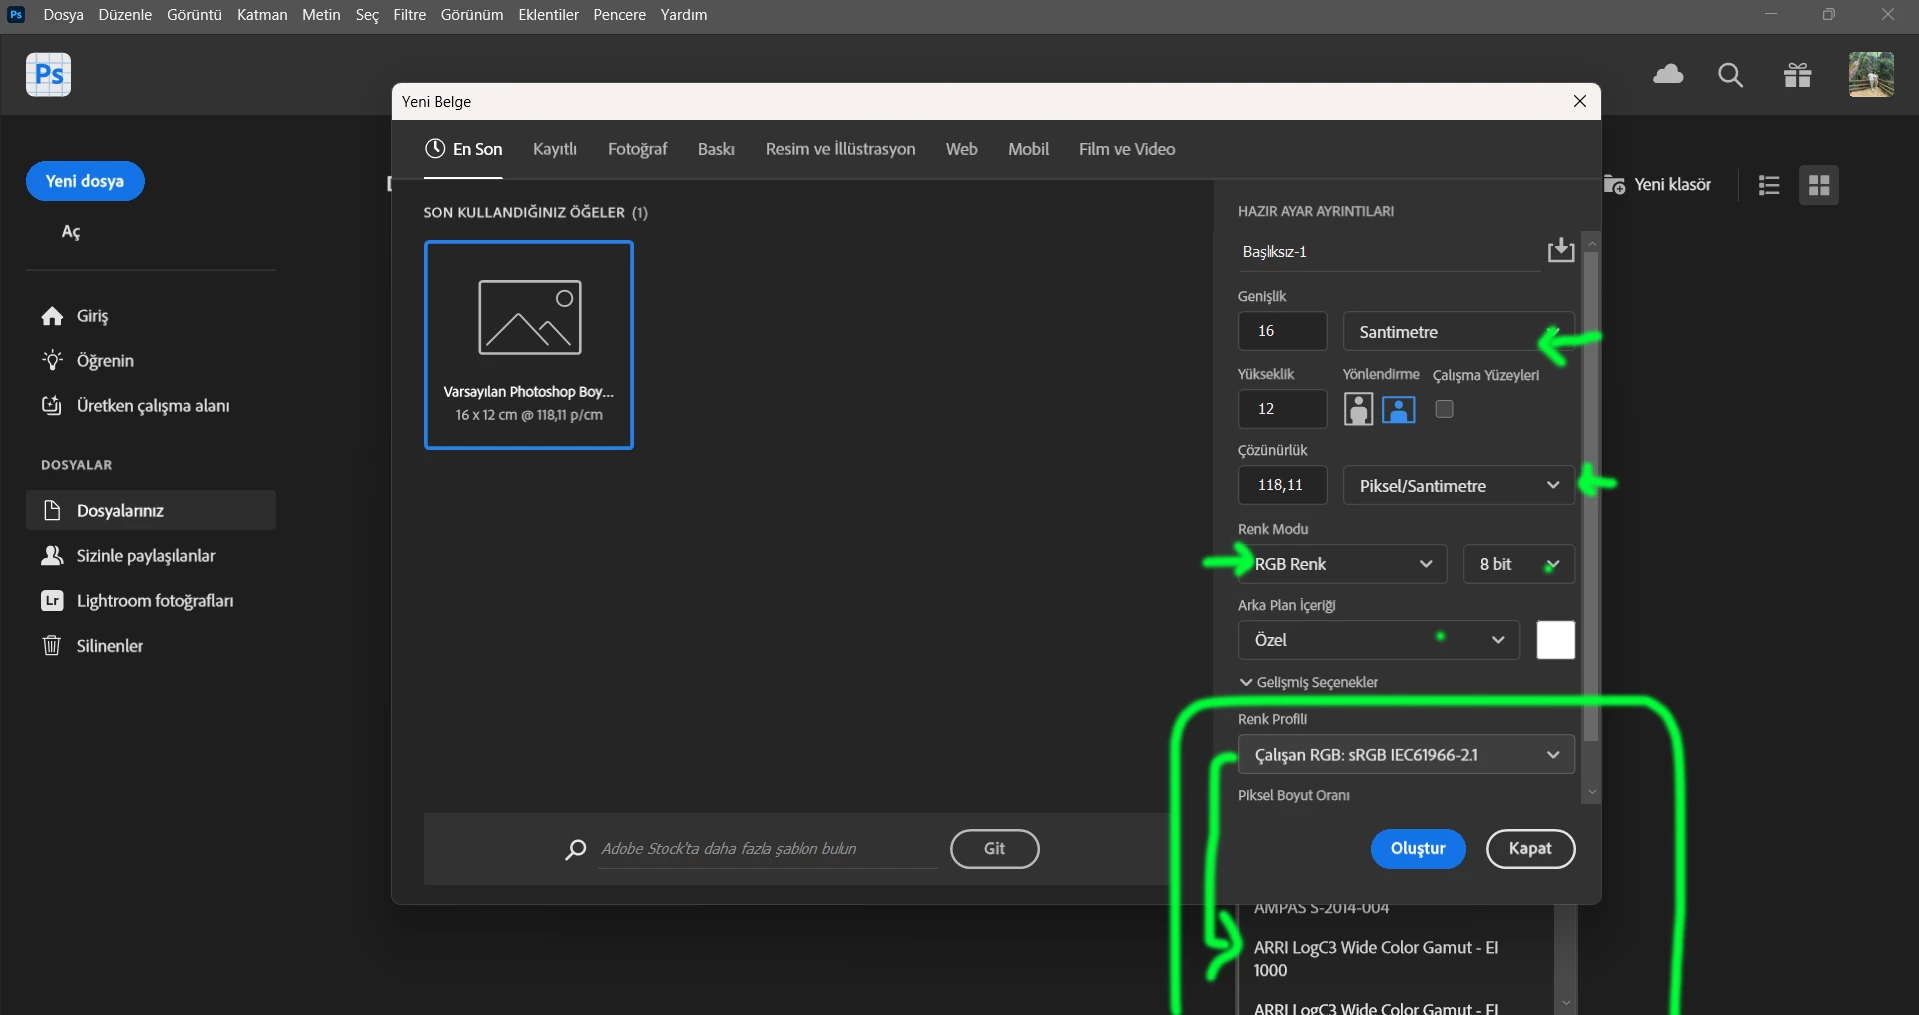The width and height of the screenshot is (1919, 1015).
Task: Open the Filtre menu
Action: pos(409,15)
